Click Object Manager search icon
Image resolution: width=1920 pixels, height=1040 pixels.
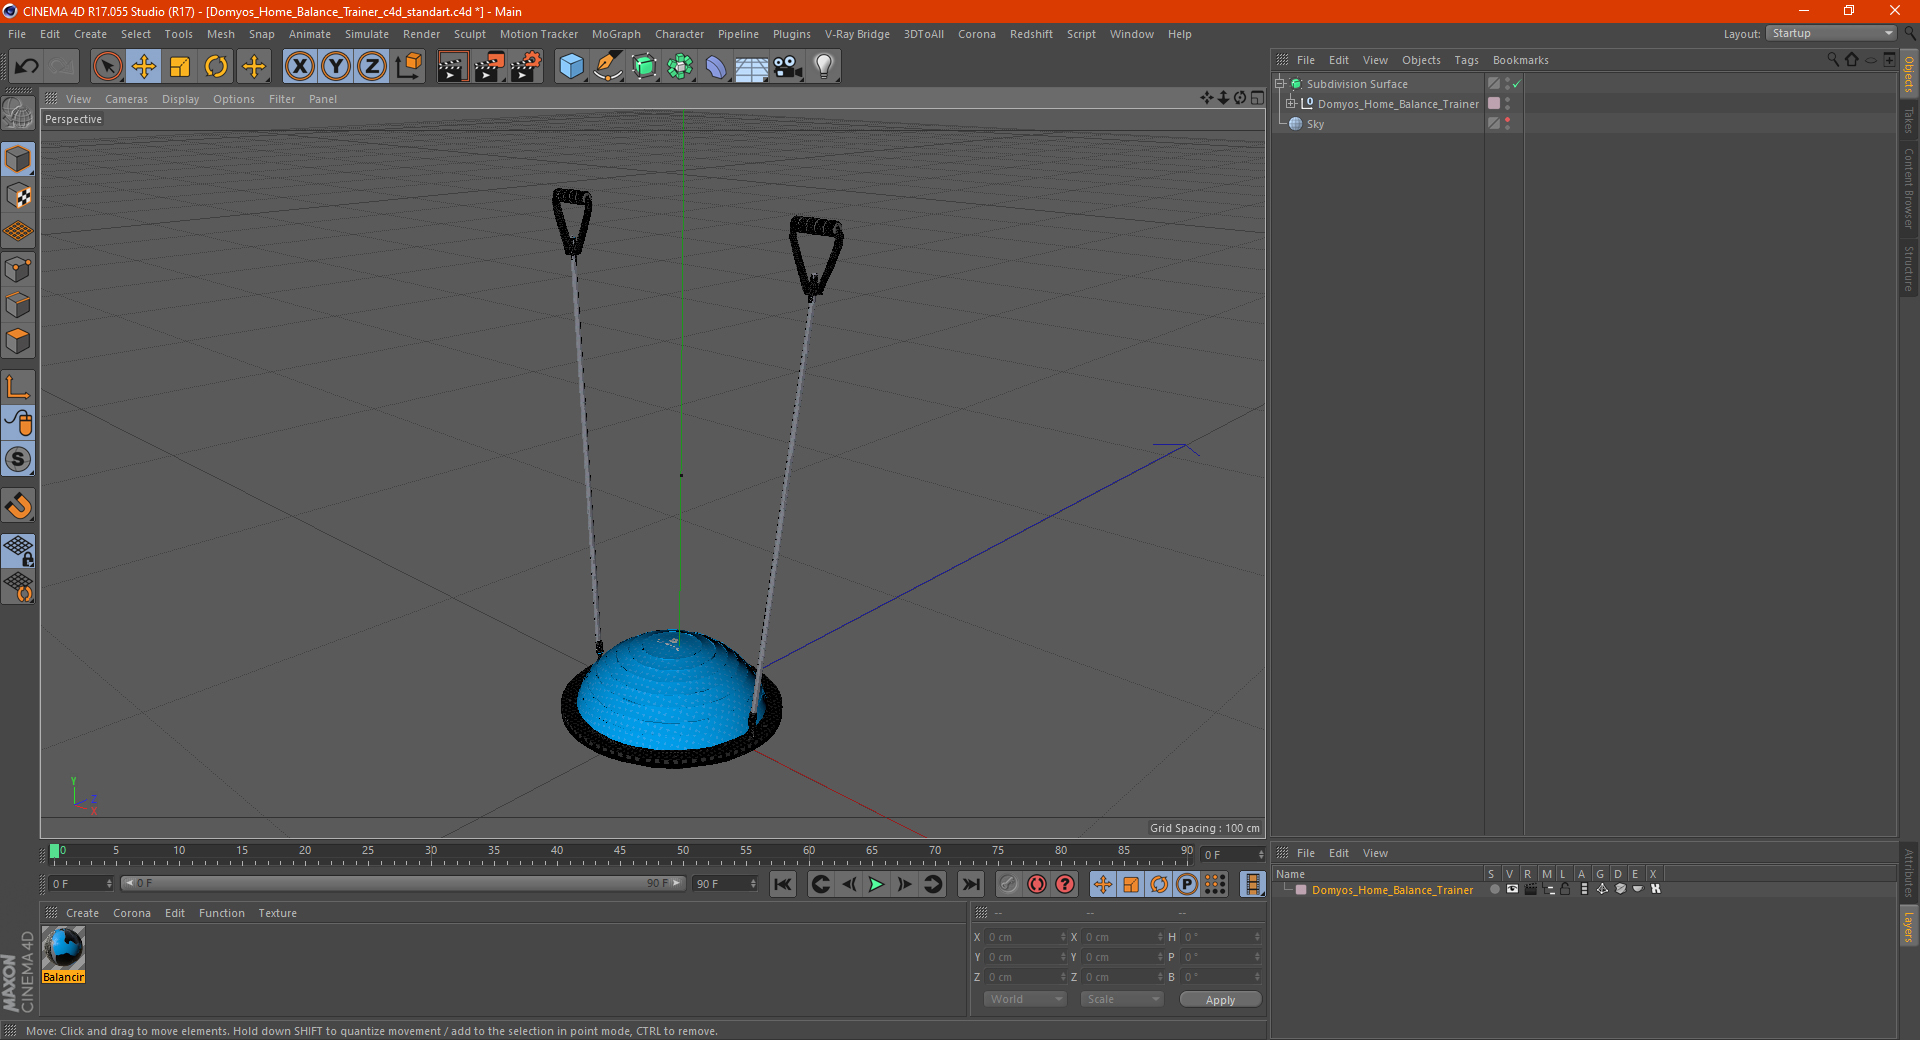click(1833, 60)
